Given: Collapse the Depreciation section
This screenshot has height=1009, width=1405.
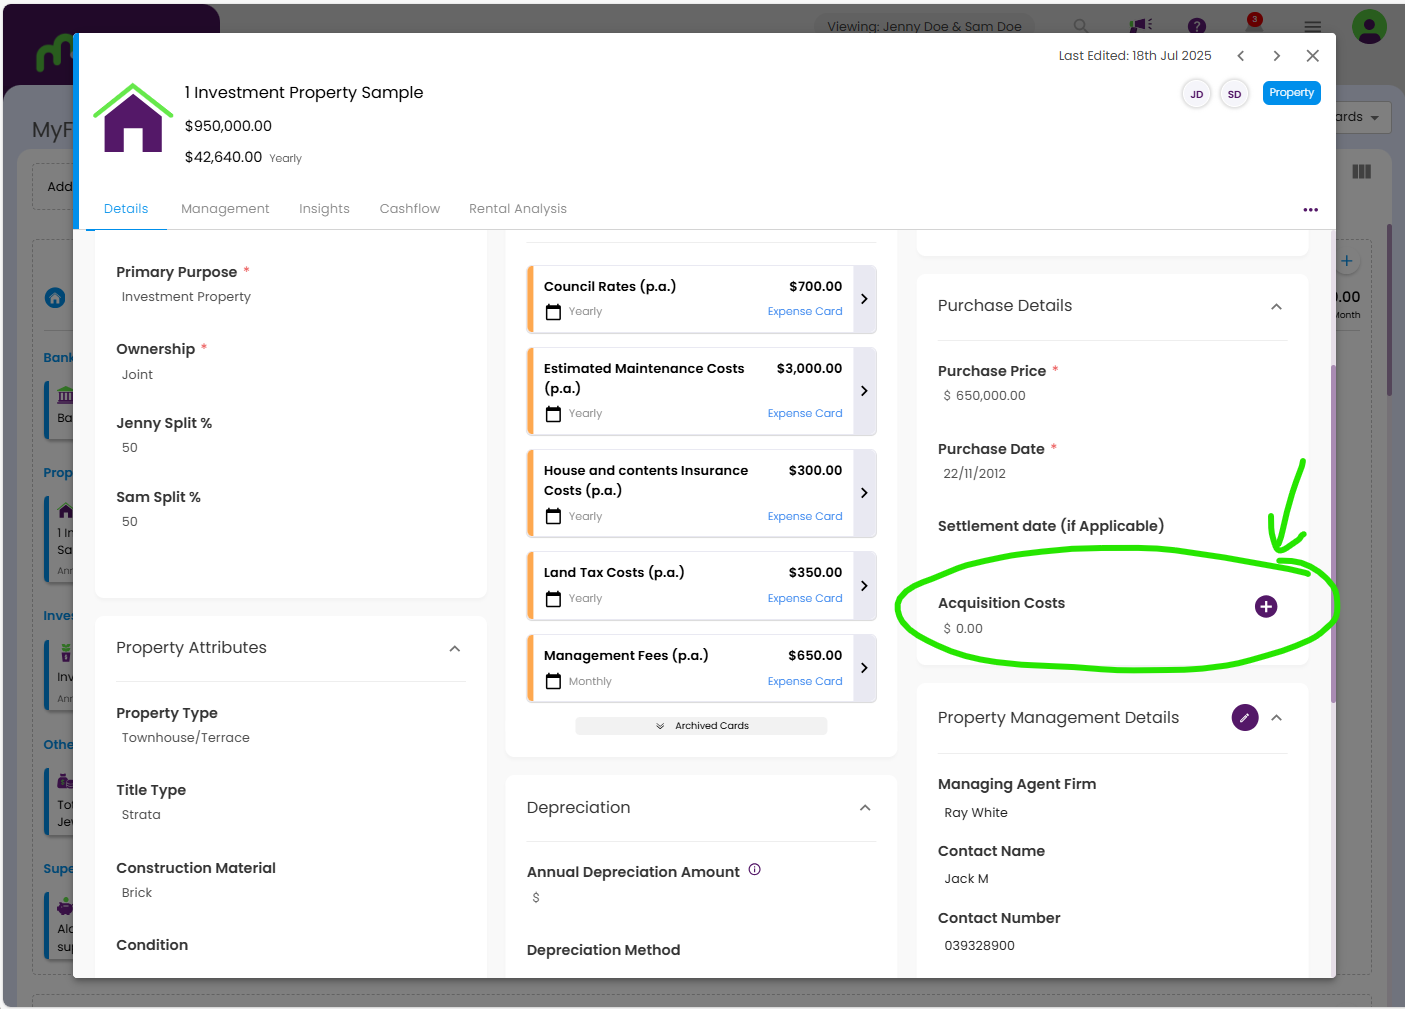Looking at the screenshot, I should point(865,808).
